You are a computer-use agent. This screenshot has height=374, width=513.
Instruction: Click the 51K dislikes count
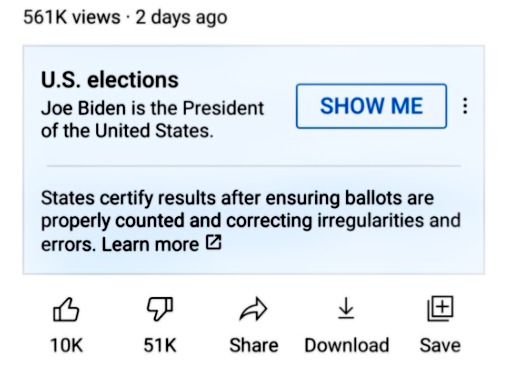click(160, 345)
